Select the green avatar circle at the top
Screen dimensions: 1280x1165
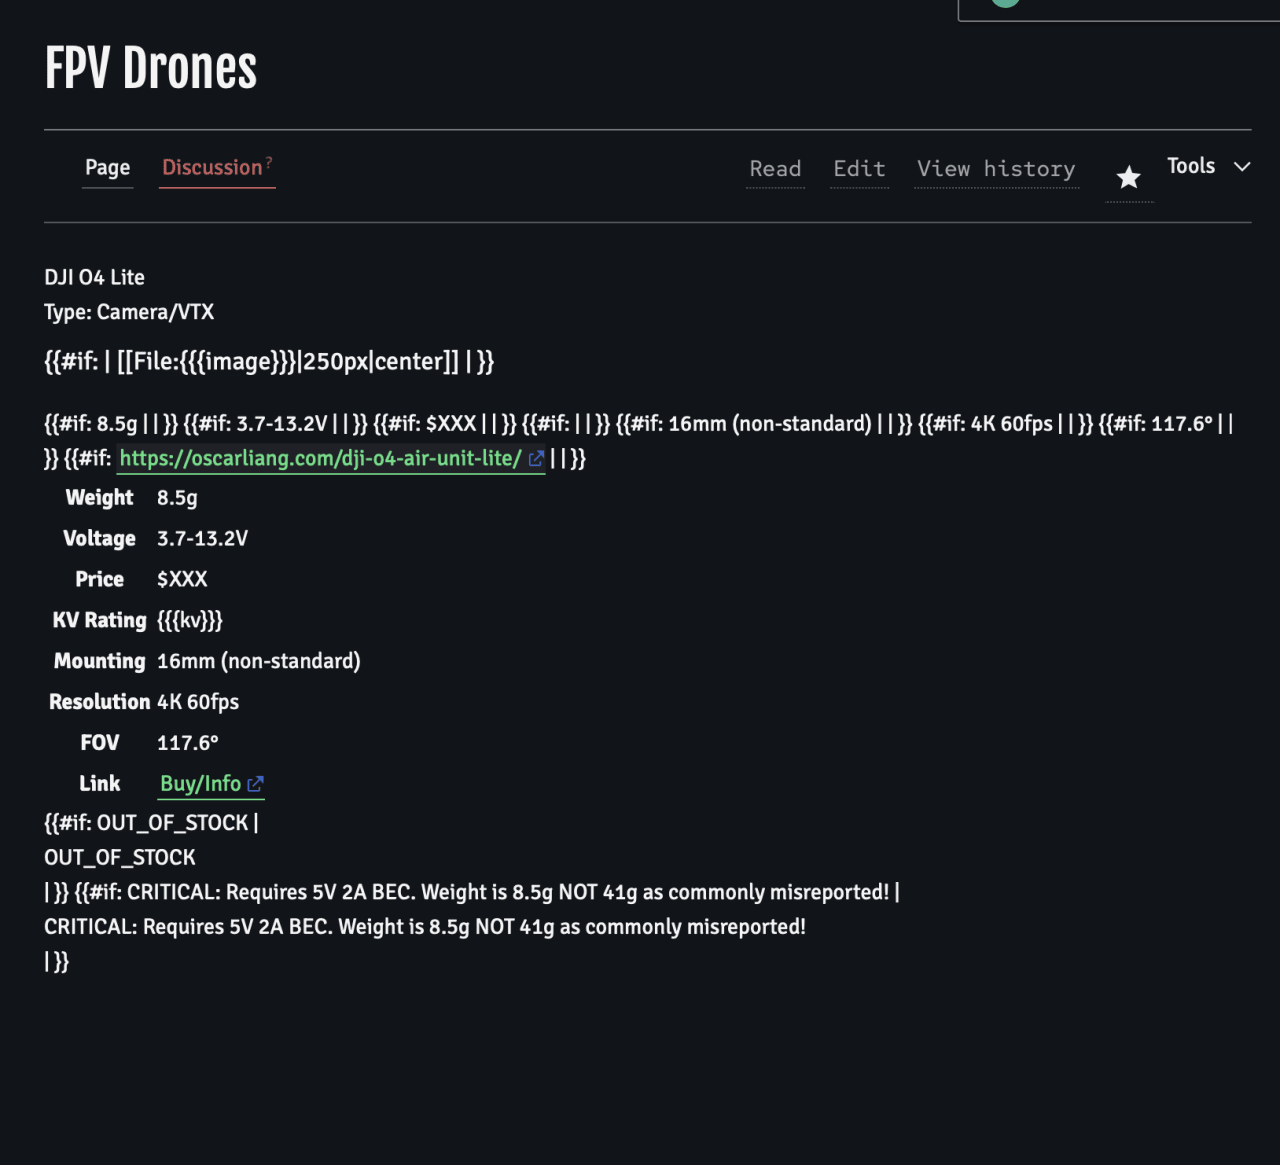coord(1005,4)
